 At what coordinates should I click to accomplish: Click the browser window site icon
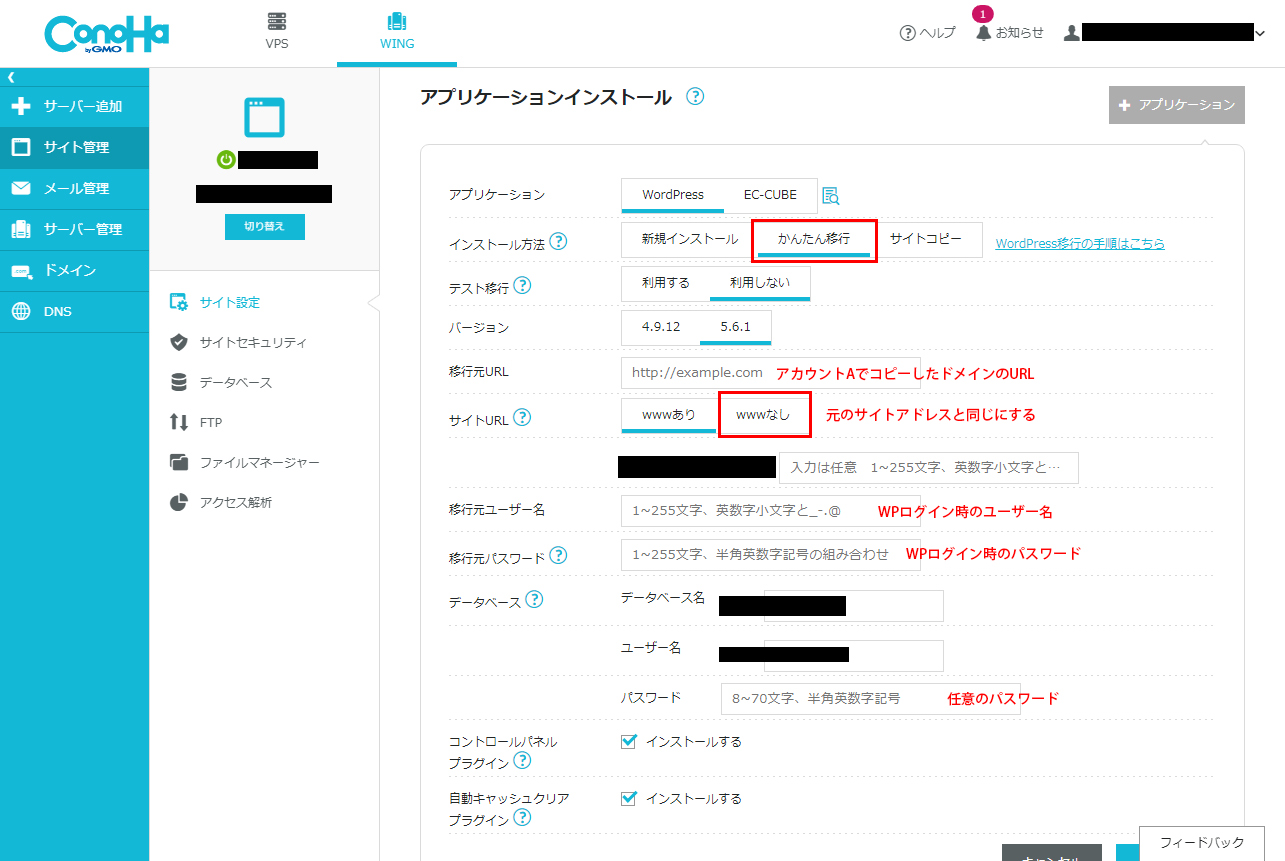click(x=265, y=117)
